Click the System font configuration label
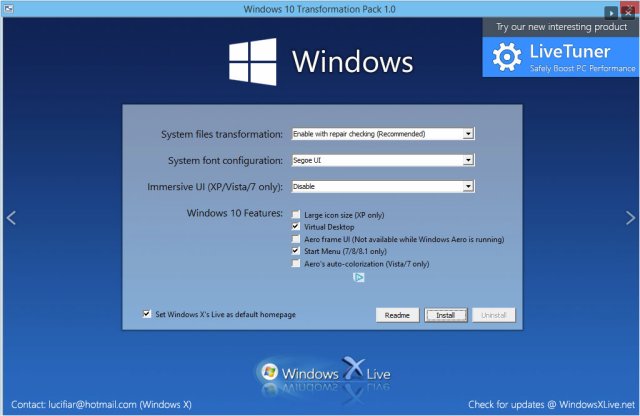This screenshot has width=640, height=416. pyautogui.click(x=225, y=161)
